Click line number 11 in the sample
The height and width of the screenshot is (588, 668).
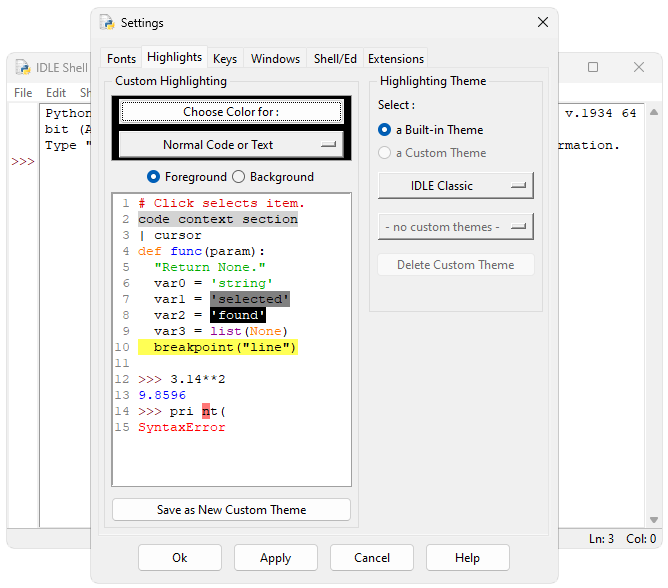pos(122,363)
